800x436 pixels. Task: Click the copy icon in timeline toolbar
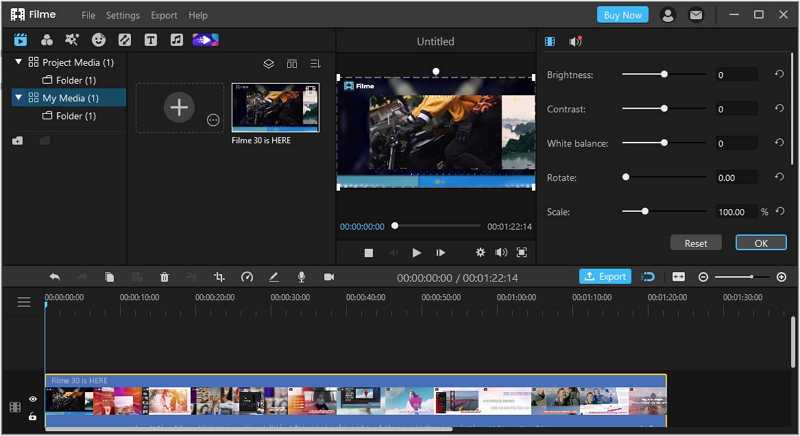[x=109, y=277]
